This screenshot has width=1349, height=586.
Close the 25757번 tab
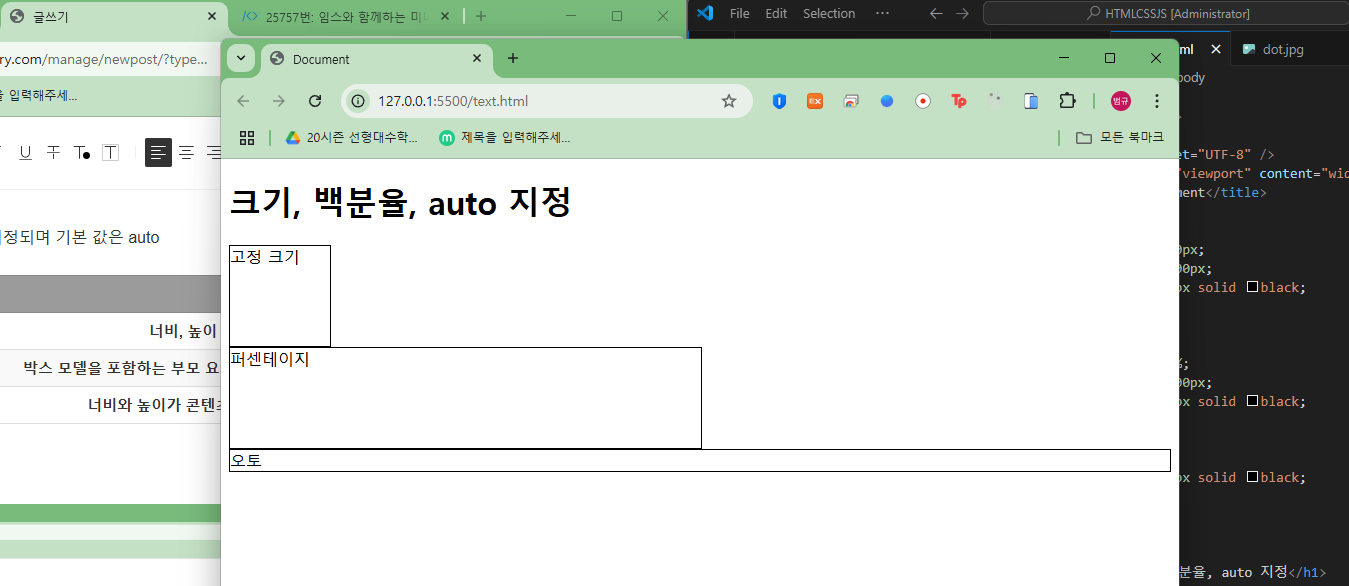pyautogui.click(x=445, y=17)
